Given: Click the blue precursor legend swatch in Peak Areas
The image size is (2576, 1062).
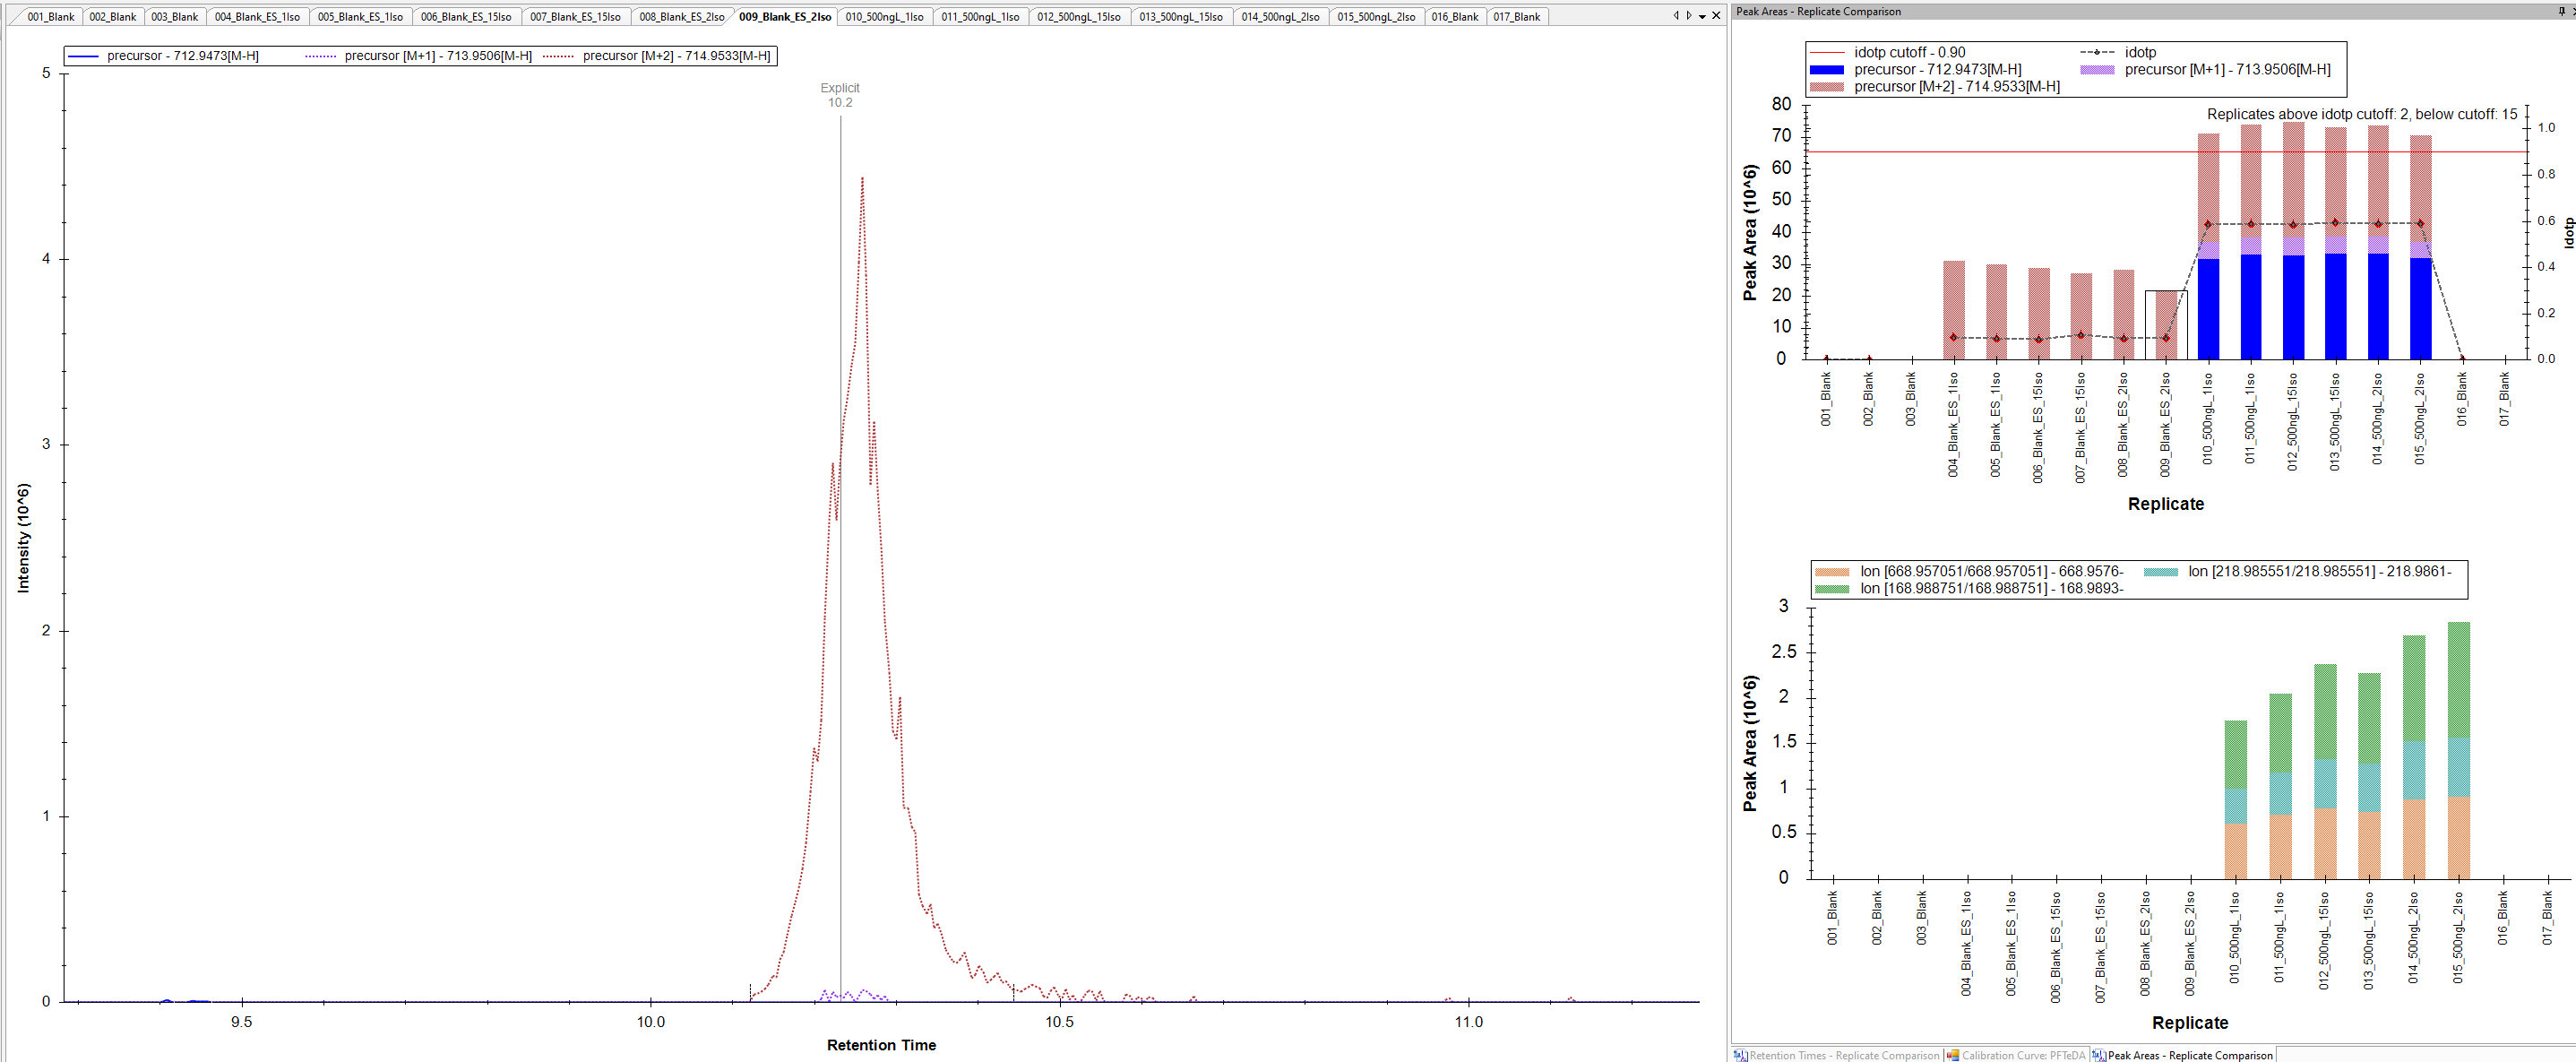Looking at the screenshot, I should (1826, 70).
